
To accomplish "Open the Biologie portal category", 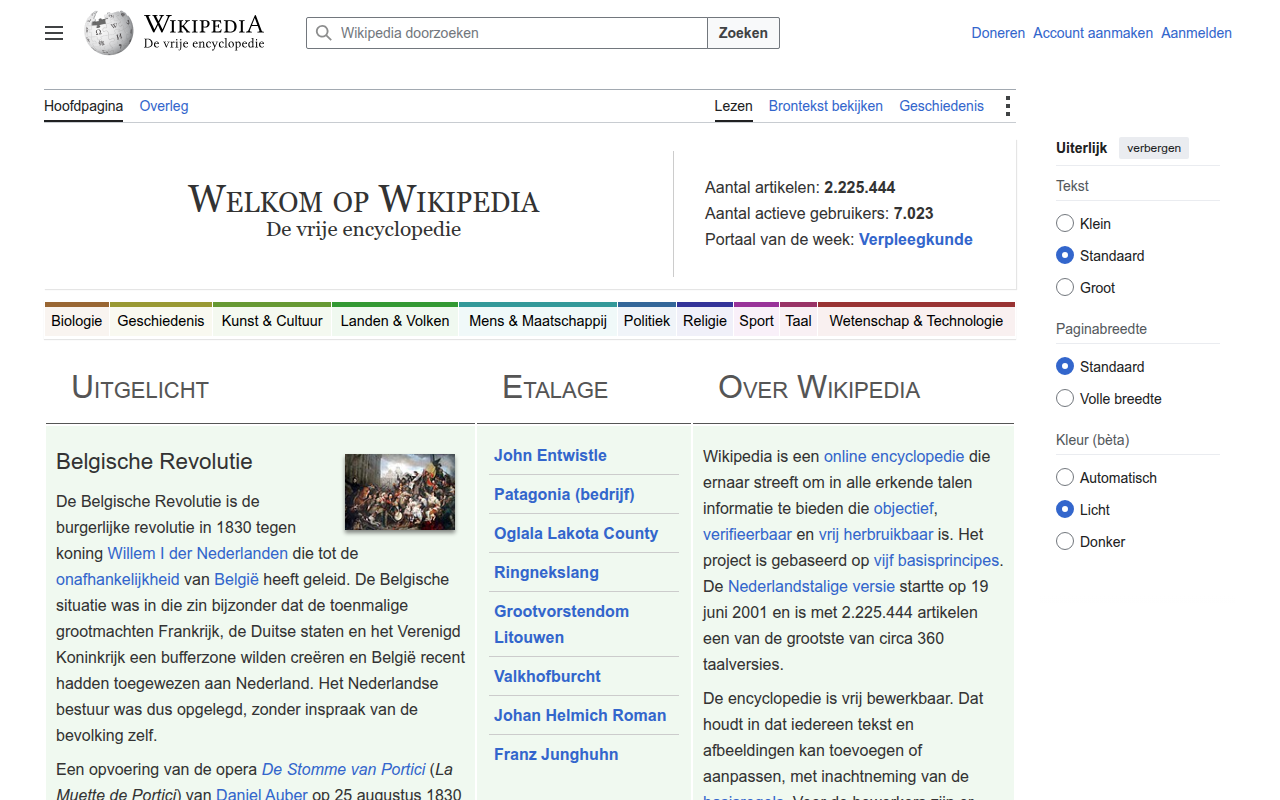I will coord(77,321).
